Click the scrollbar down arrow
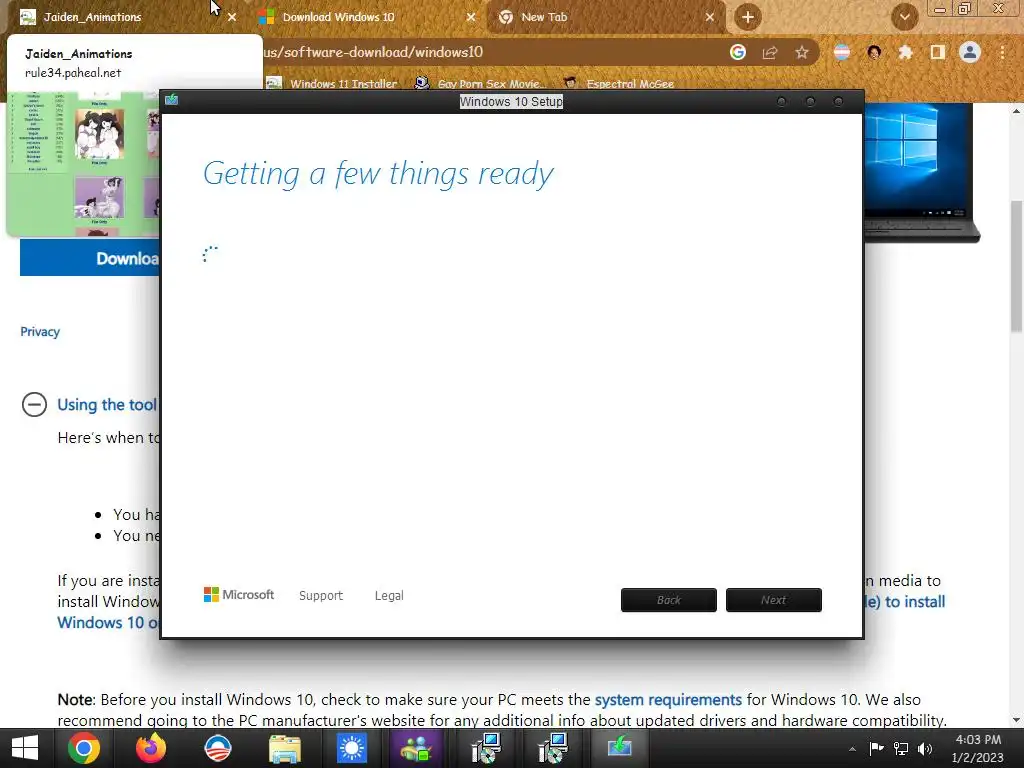Screen dimensions: 1024x768 1016,720
